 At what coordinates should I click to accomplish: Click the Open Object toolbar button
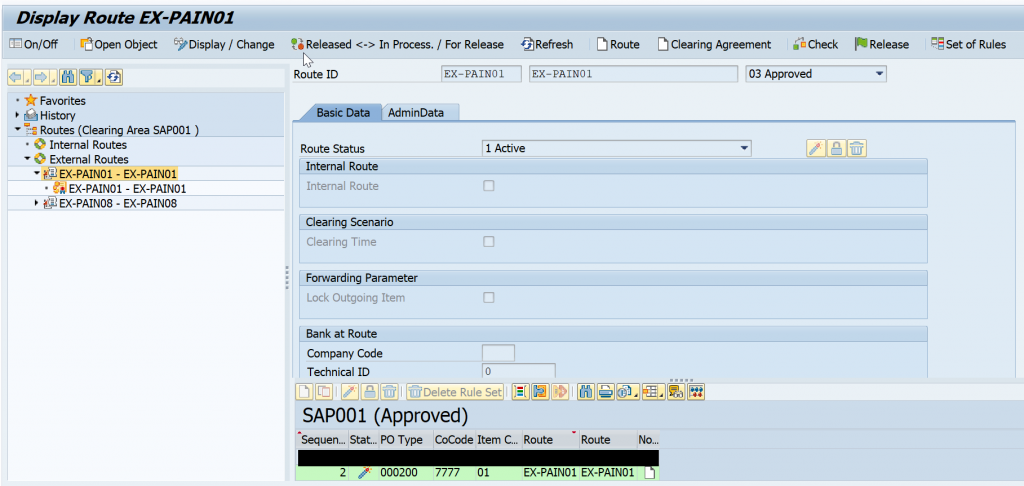(x=119, y=44)
